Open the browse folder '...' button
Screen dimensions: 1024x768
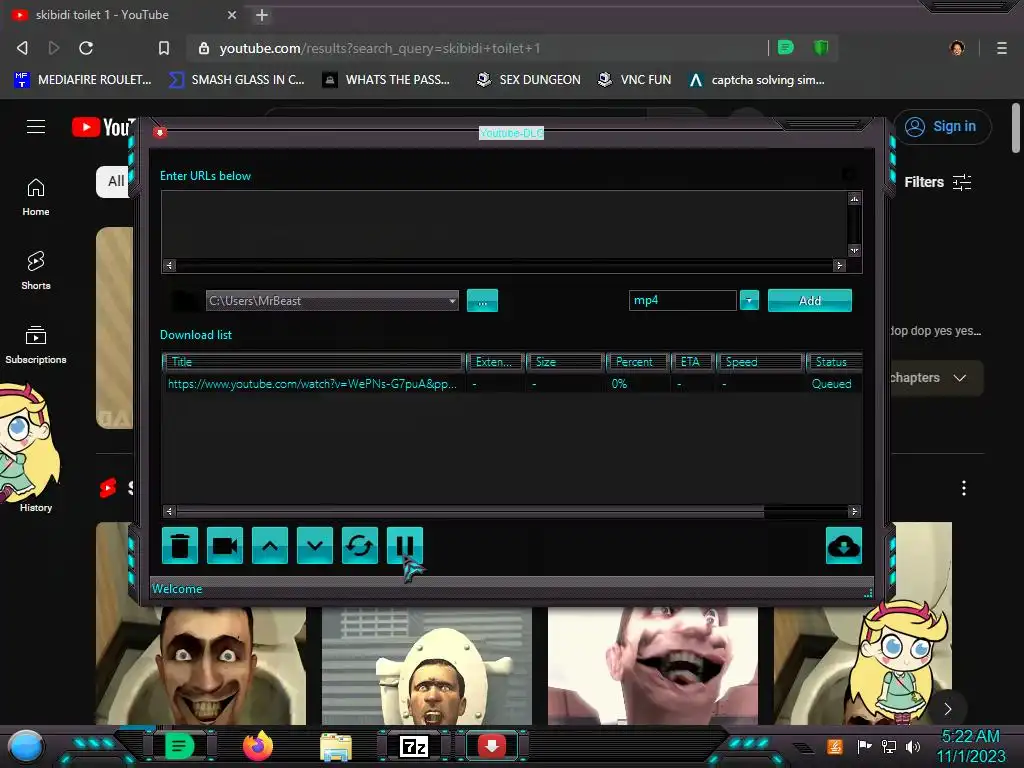(482, 300)
